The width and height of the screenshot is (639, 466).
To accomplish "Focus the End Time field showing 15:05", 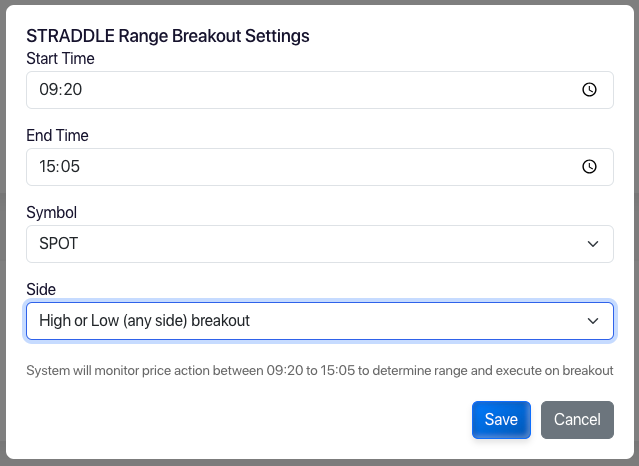I will 320,167.
